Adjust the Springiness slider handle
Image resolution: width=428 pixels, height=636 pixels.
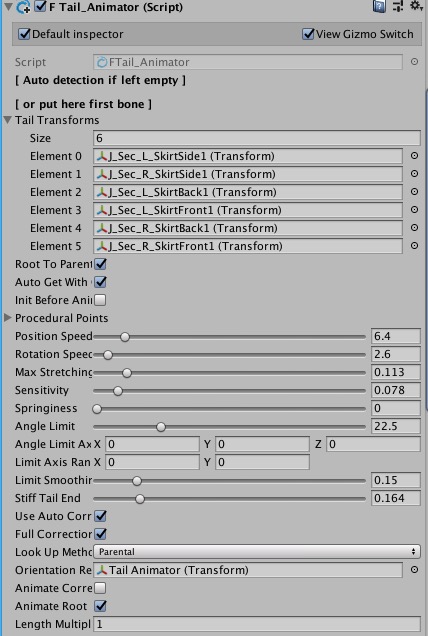coord(97,409)
